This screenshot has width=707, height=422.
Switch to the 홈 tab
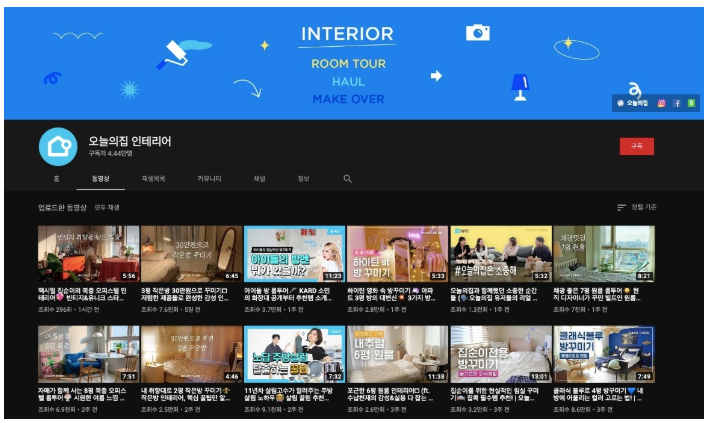(x=56, y=179)
